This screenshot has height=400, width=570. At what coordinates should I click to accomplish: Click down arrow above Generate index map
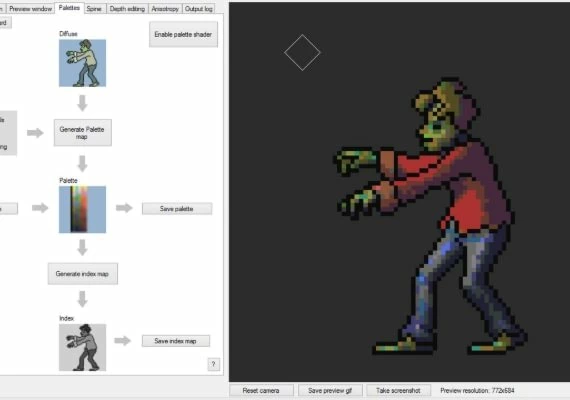click(x=83, y=247)
